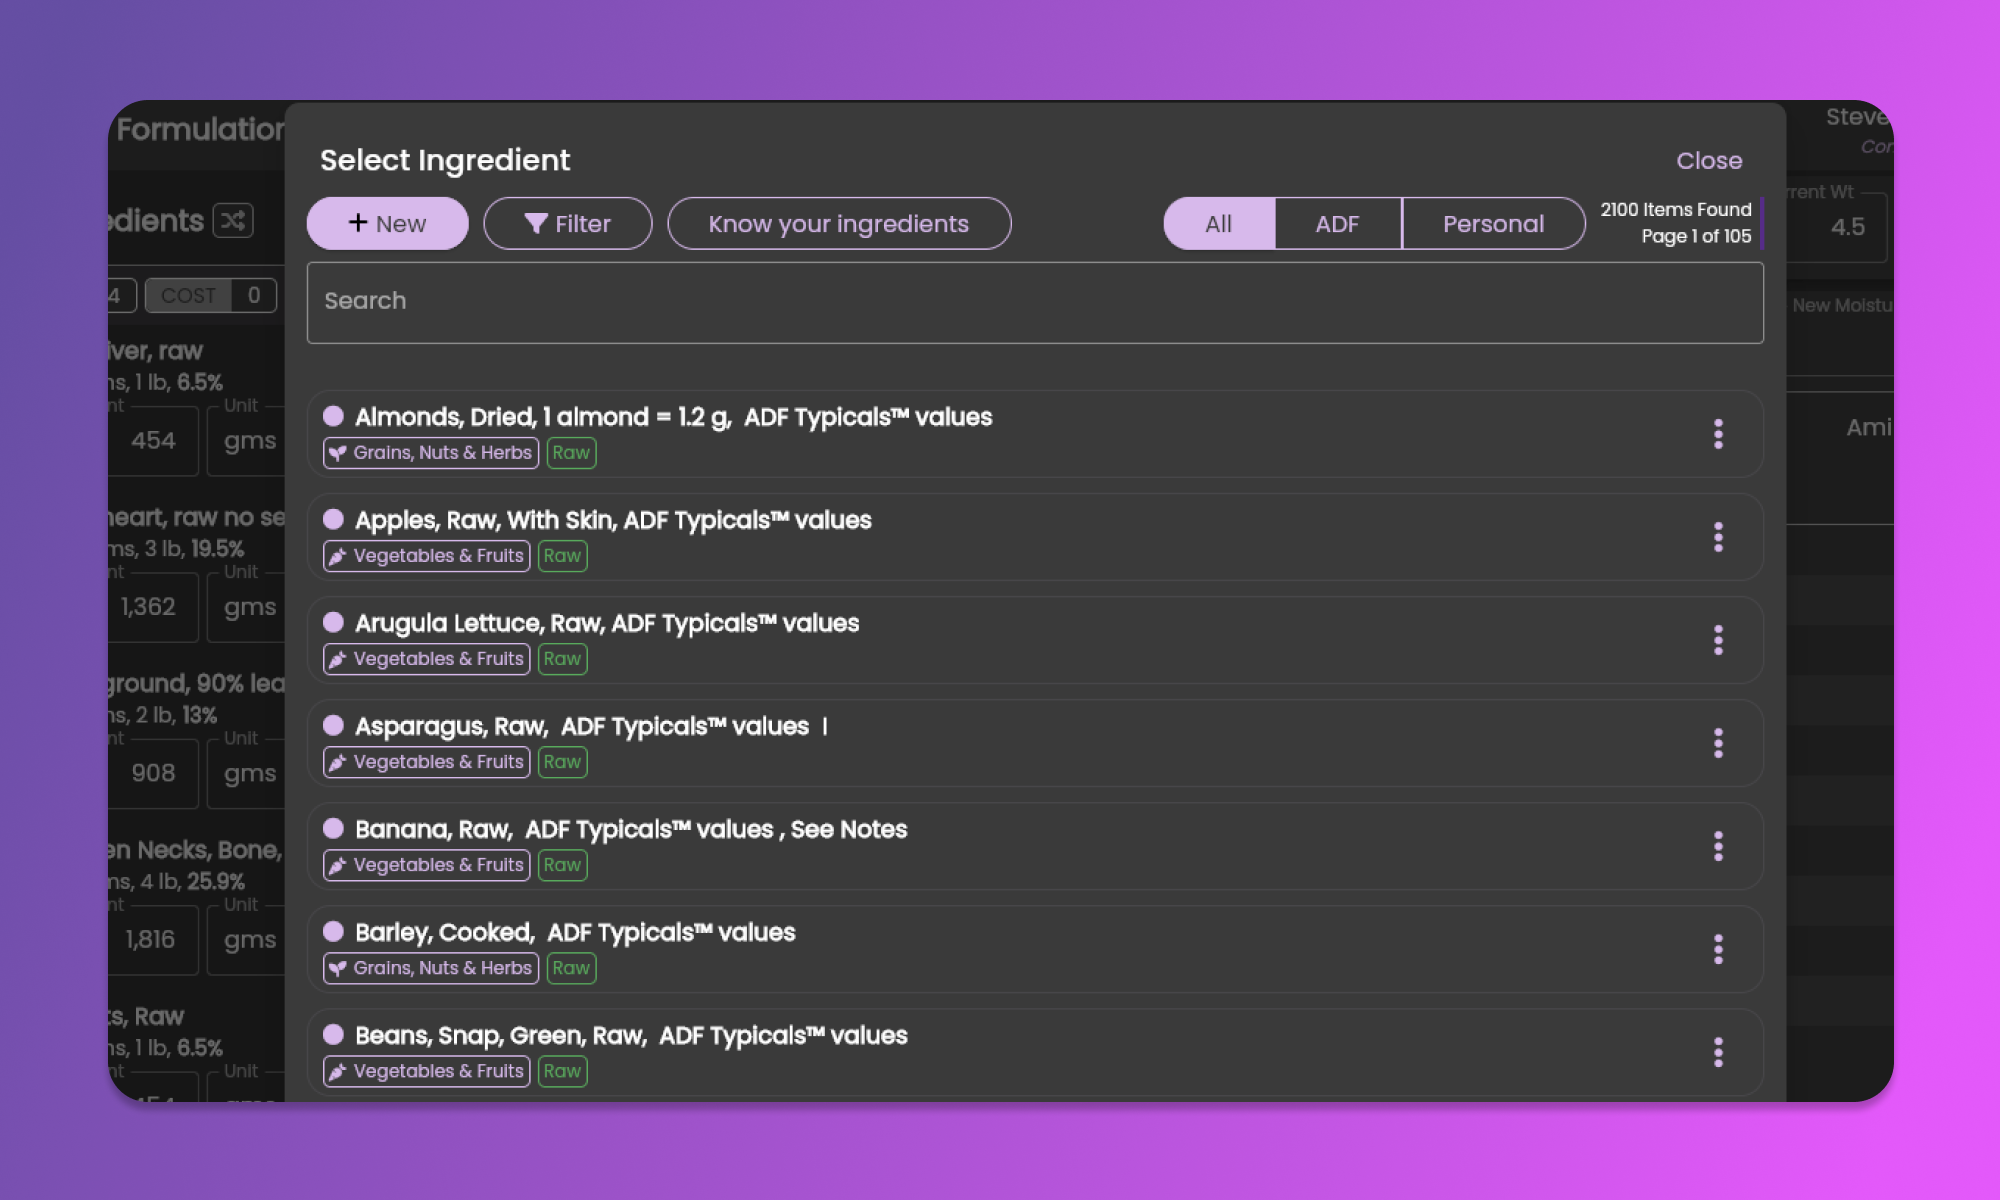Open options menu for Barley, Cooked
The height and width of the screenshot is (1200, 2000).
[1718, 949]
